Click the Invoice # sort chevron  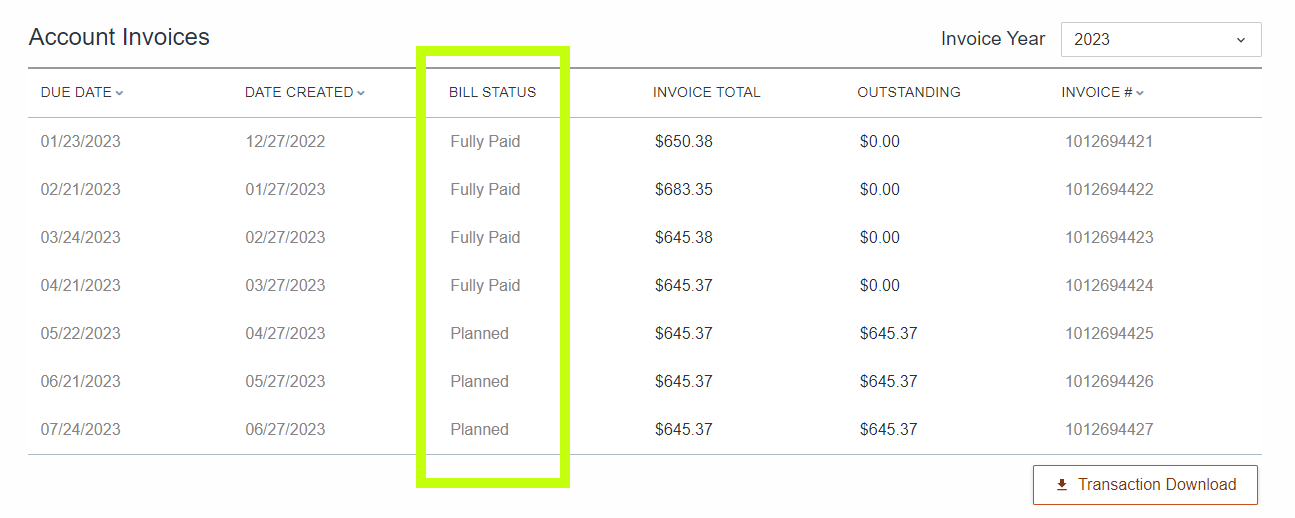tap(1140, 93)
